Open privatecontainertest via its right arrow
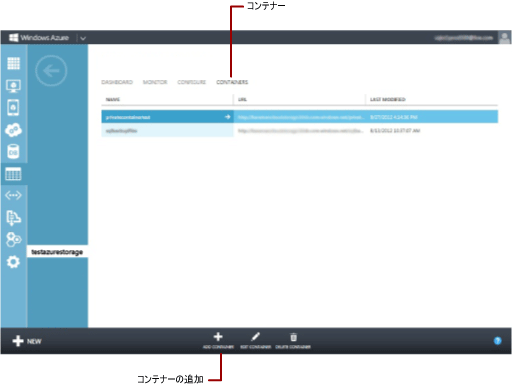This screenshot has height=384, width=512. (228, 117)
